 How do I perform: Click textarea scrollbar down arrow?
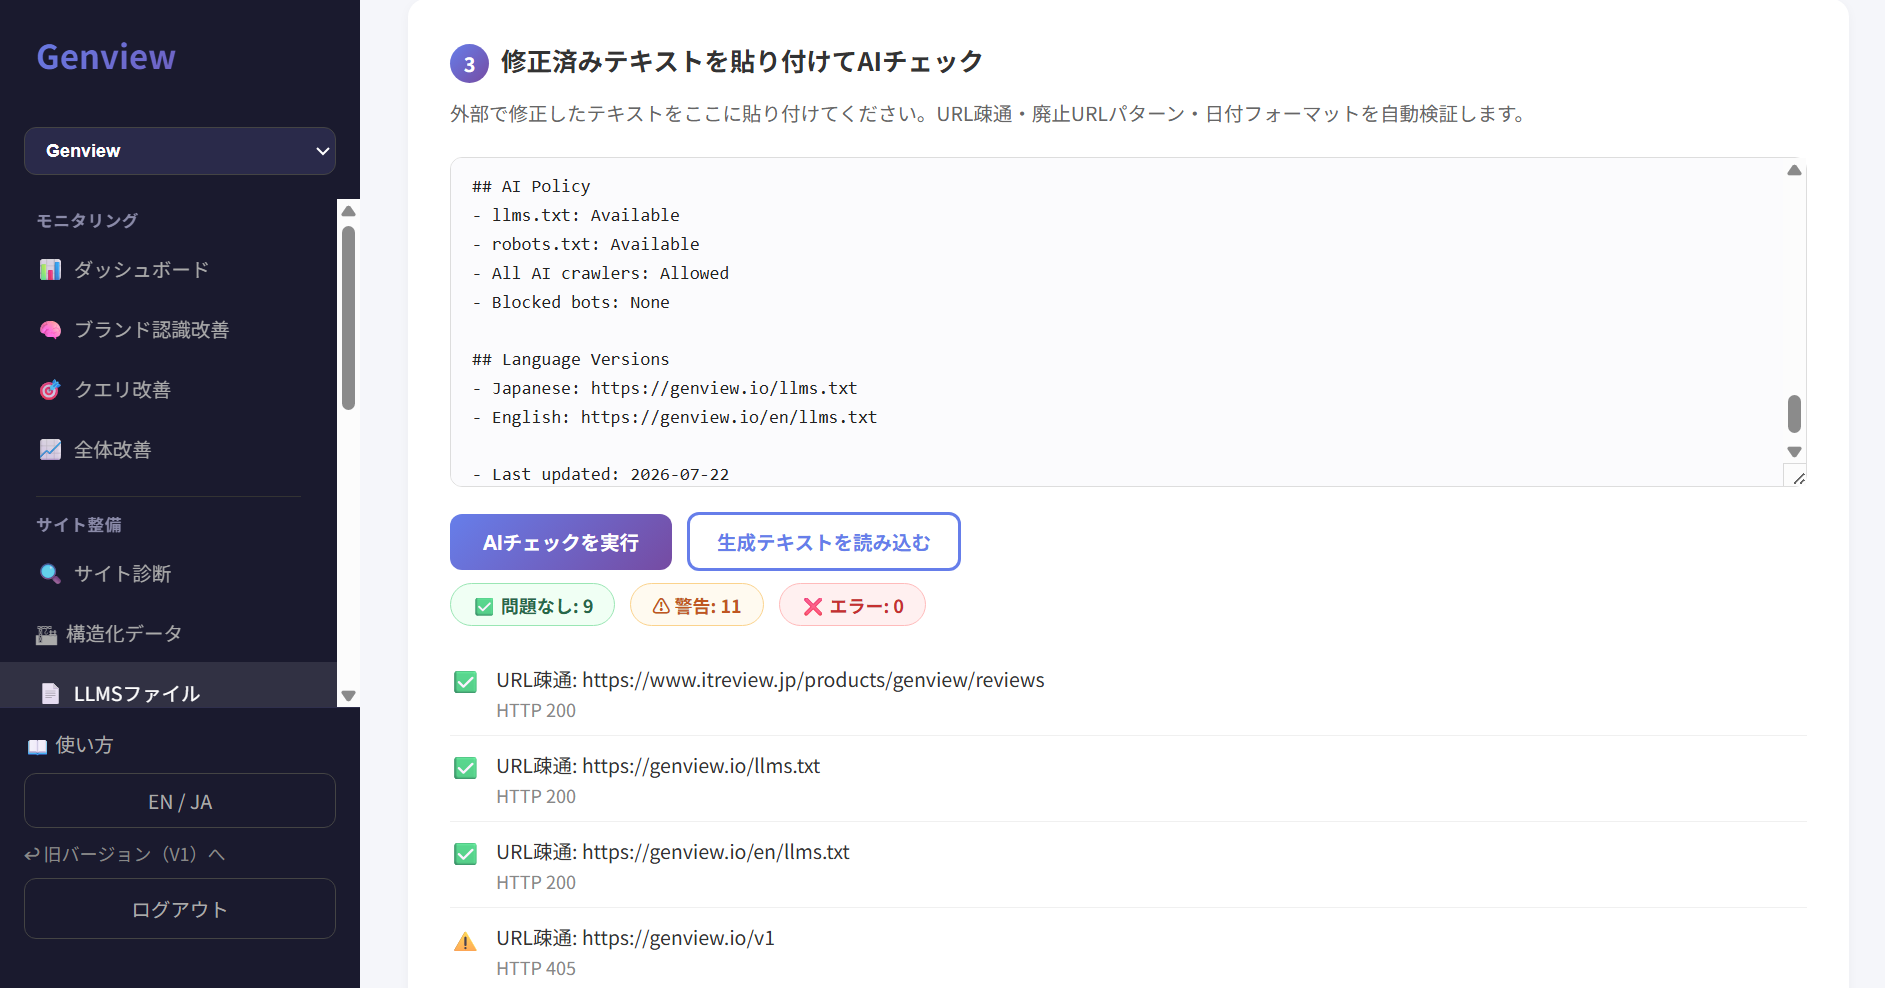coord(1794,452)
